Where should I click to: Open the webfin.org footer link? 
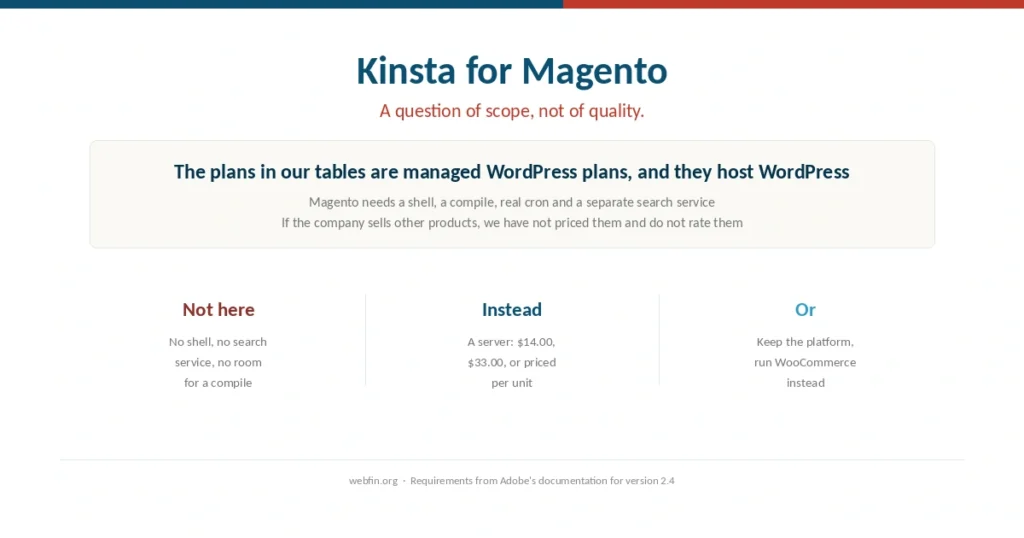pyautogui.click(x=373, y=481)
